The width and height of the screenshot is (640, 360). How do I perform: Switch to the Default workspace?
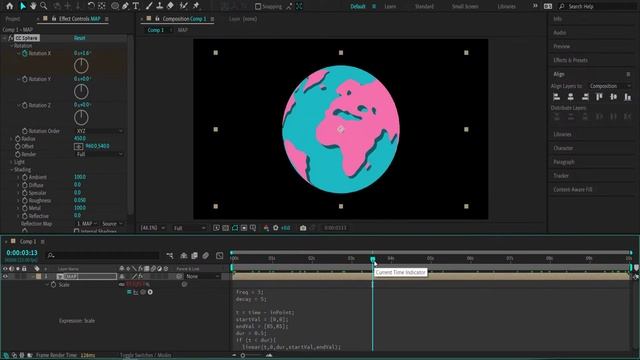point(358,7)
